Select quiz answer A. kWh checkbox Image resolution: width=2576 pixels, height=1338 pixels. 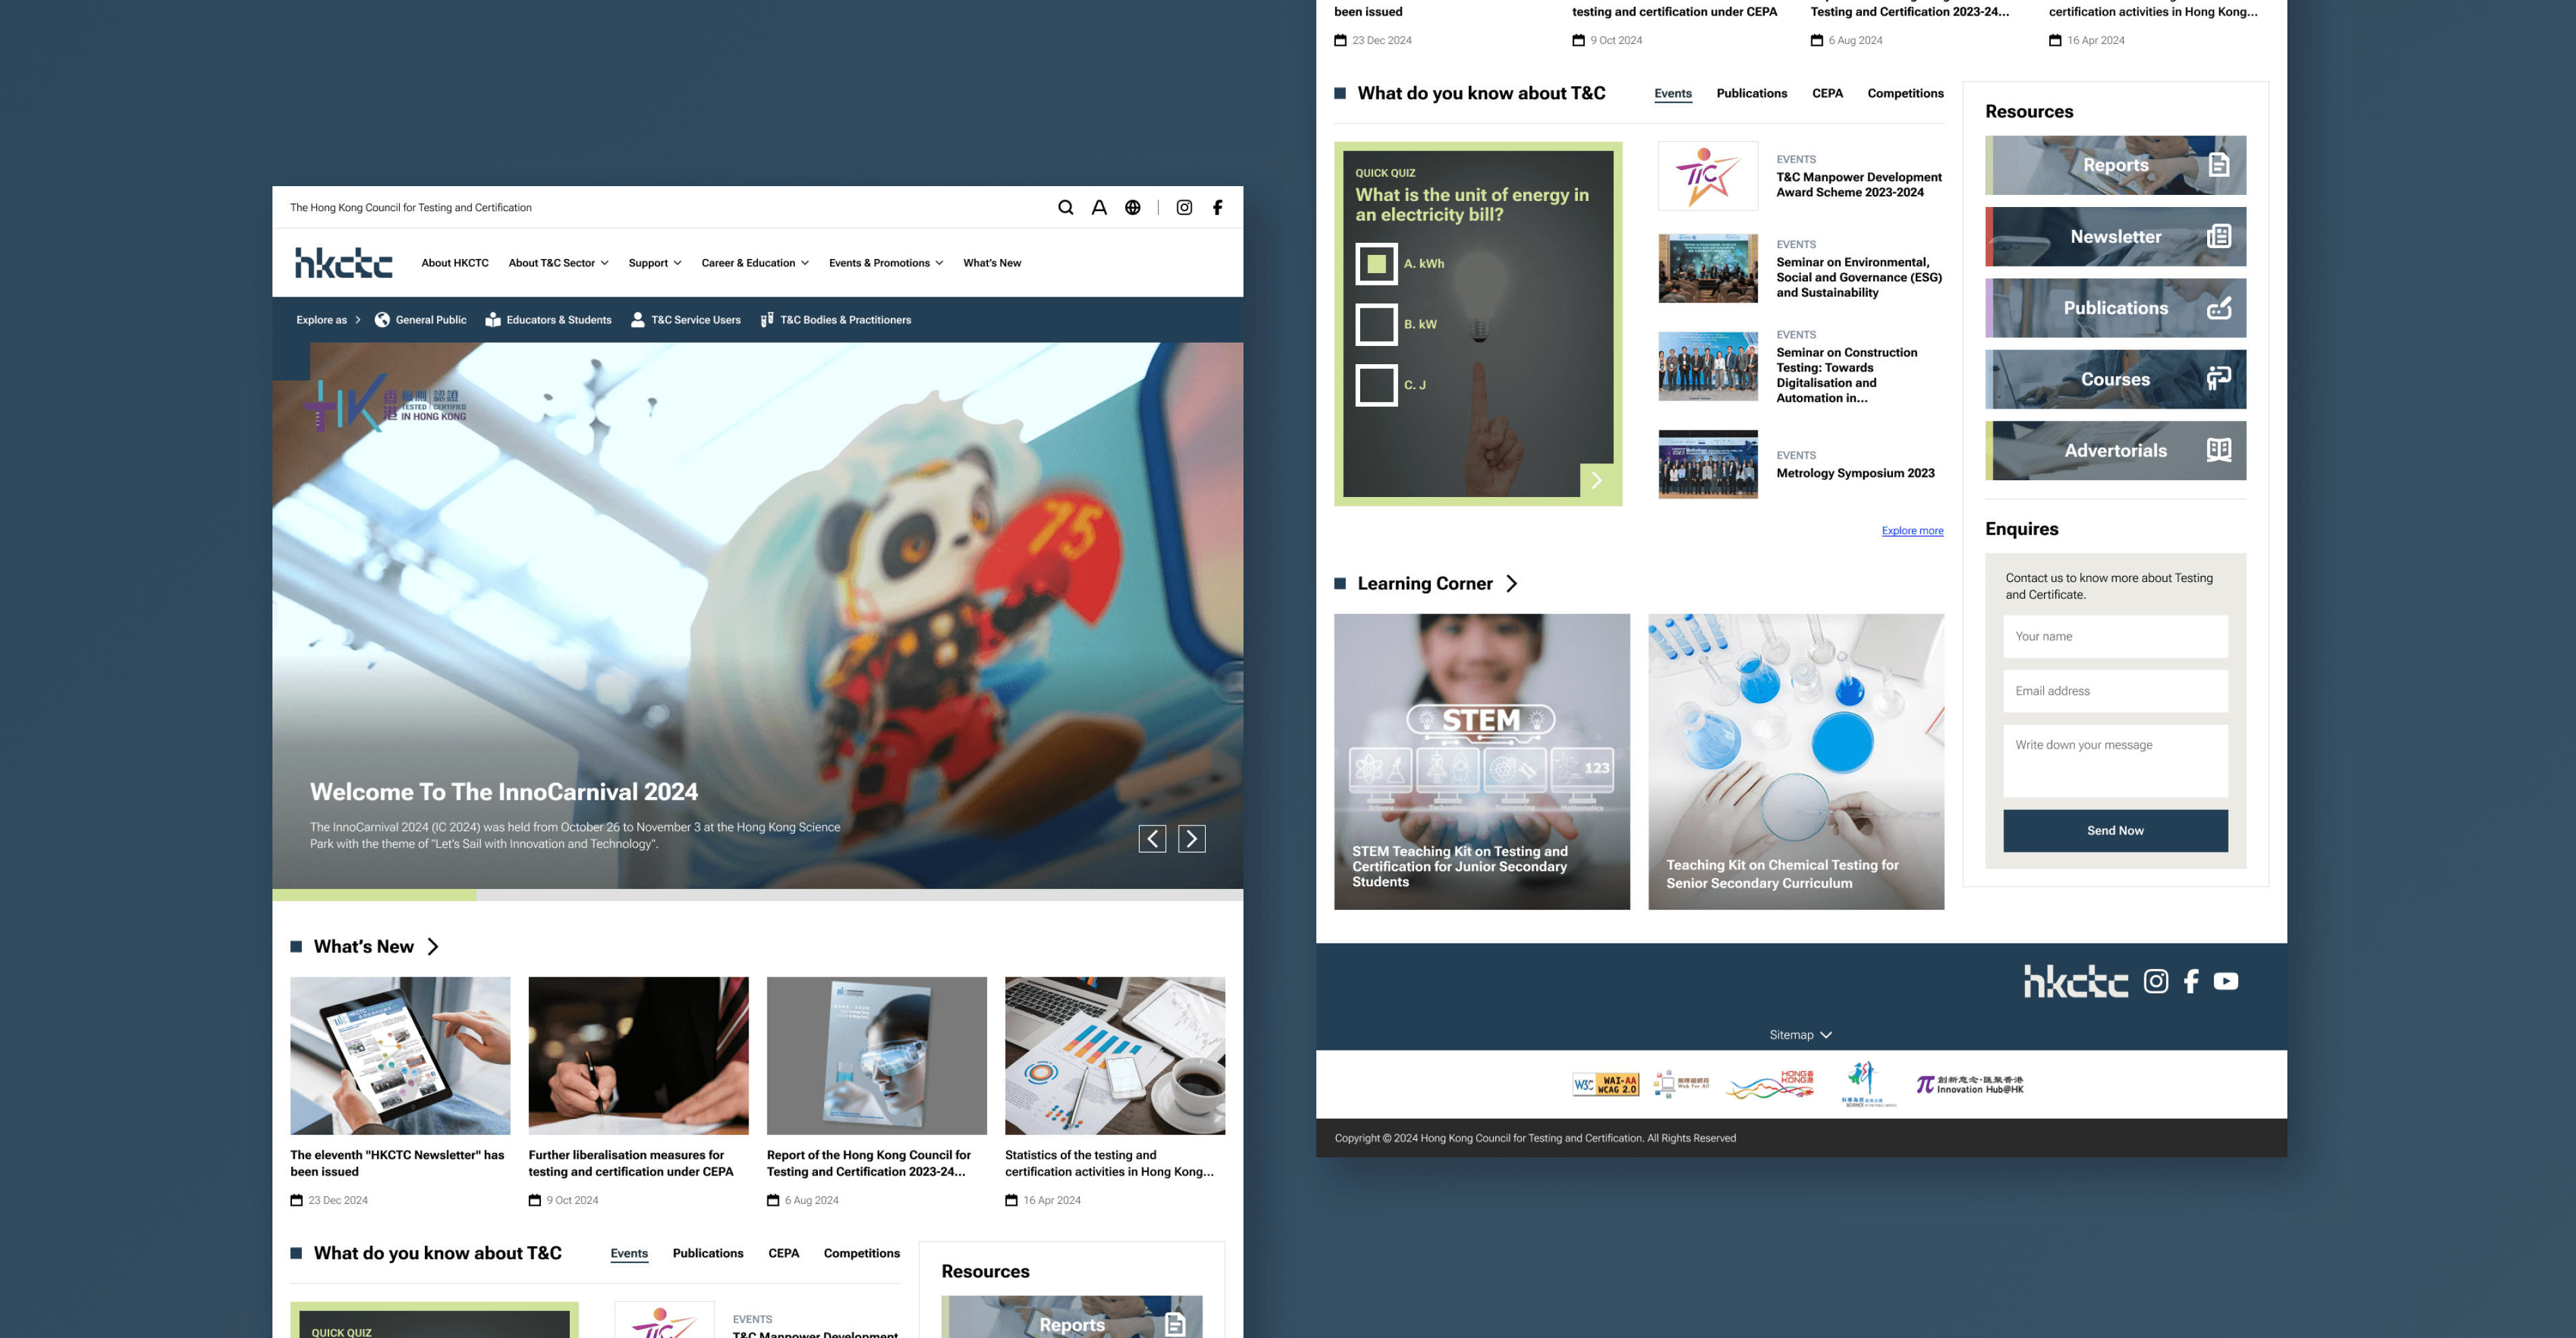pos(1376,264)
